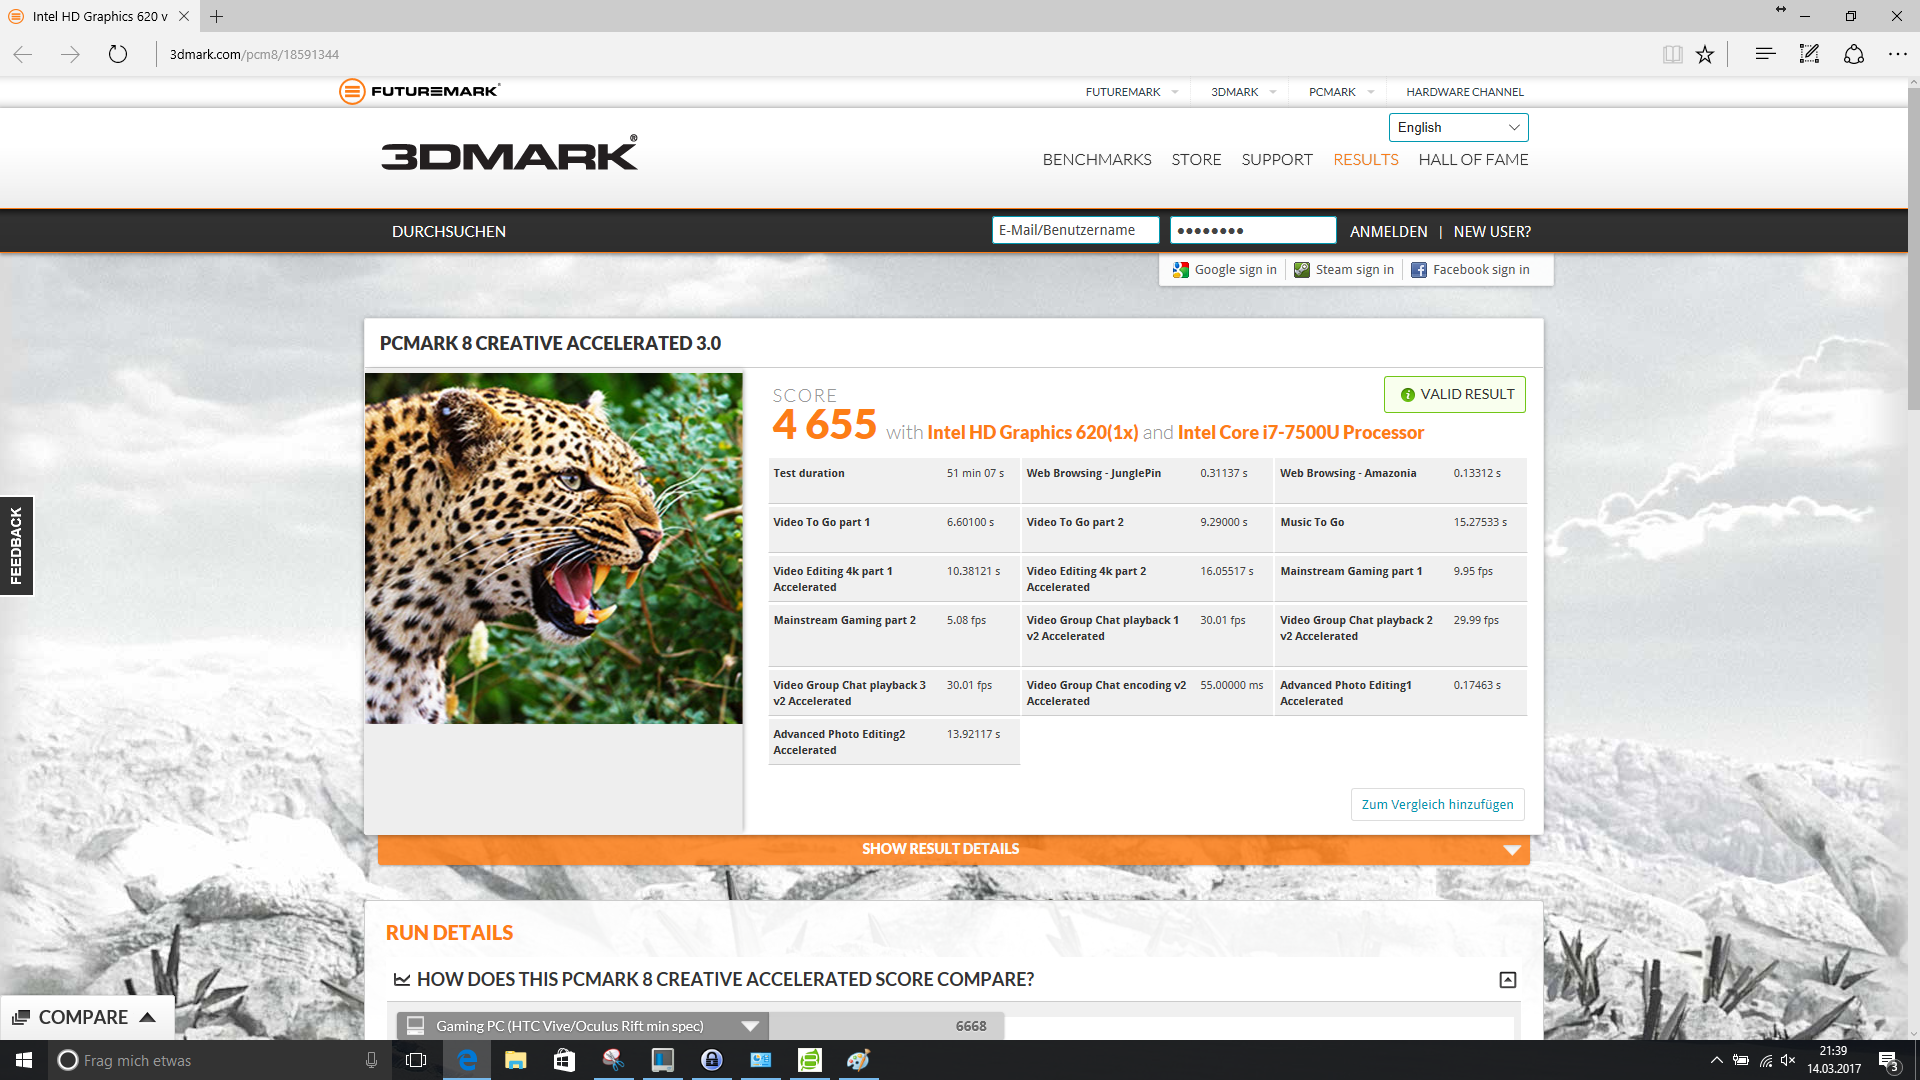Open the English language dropdown
The height and width of the screenshot is (1080, 1920).
coord(1458,127)
